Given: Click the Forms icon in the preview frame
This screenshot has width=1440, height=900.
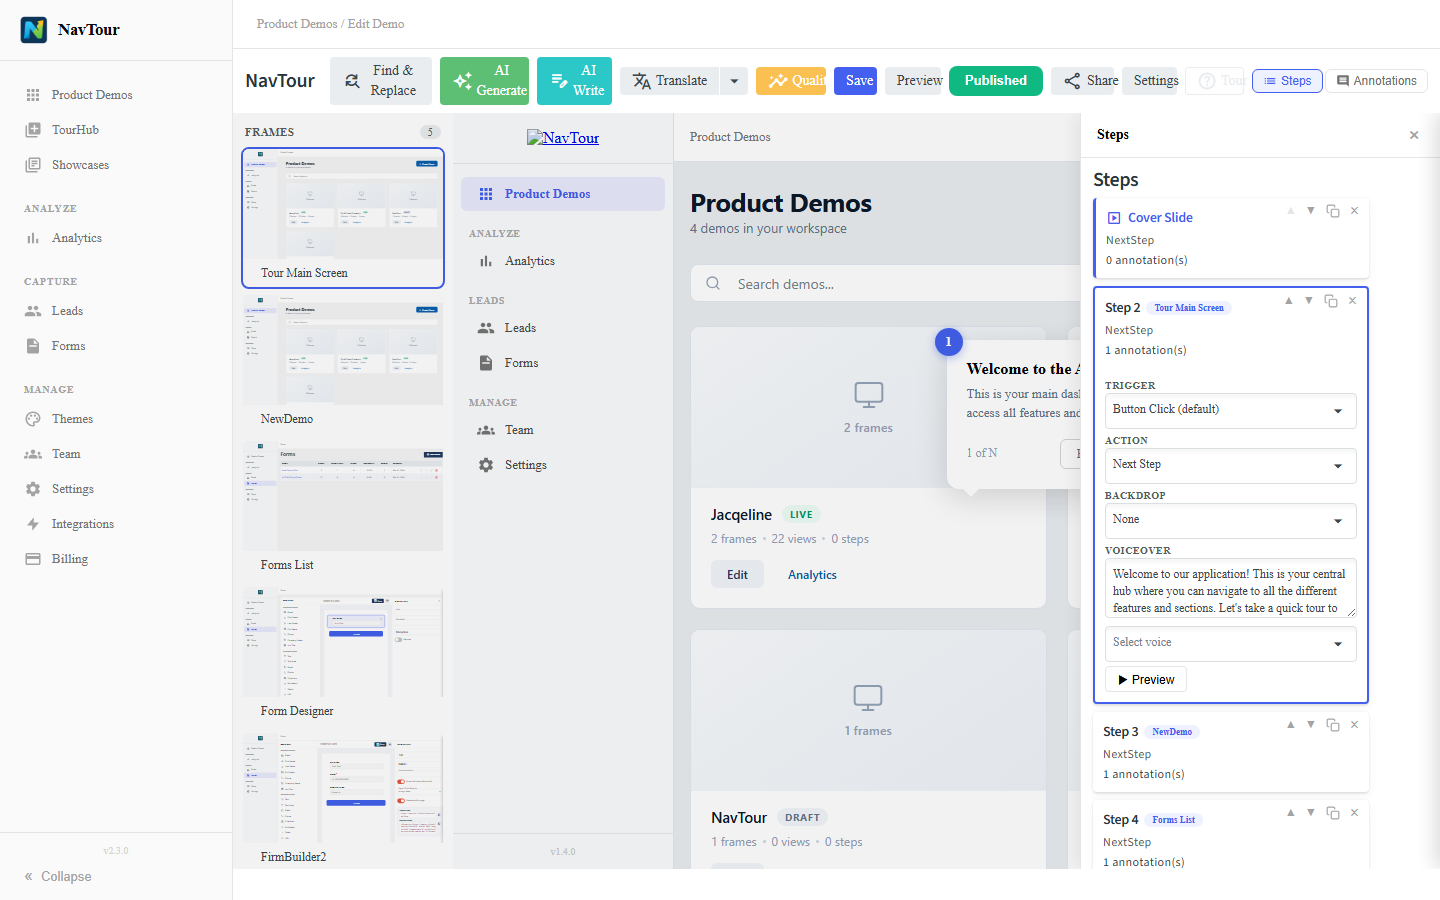Looking at the screenshot, I should pyautogui.click(x=486, y=363).
